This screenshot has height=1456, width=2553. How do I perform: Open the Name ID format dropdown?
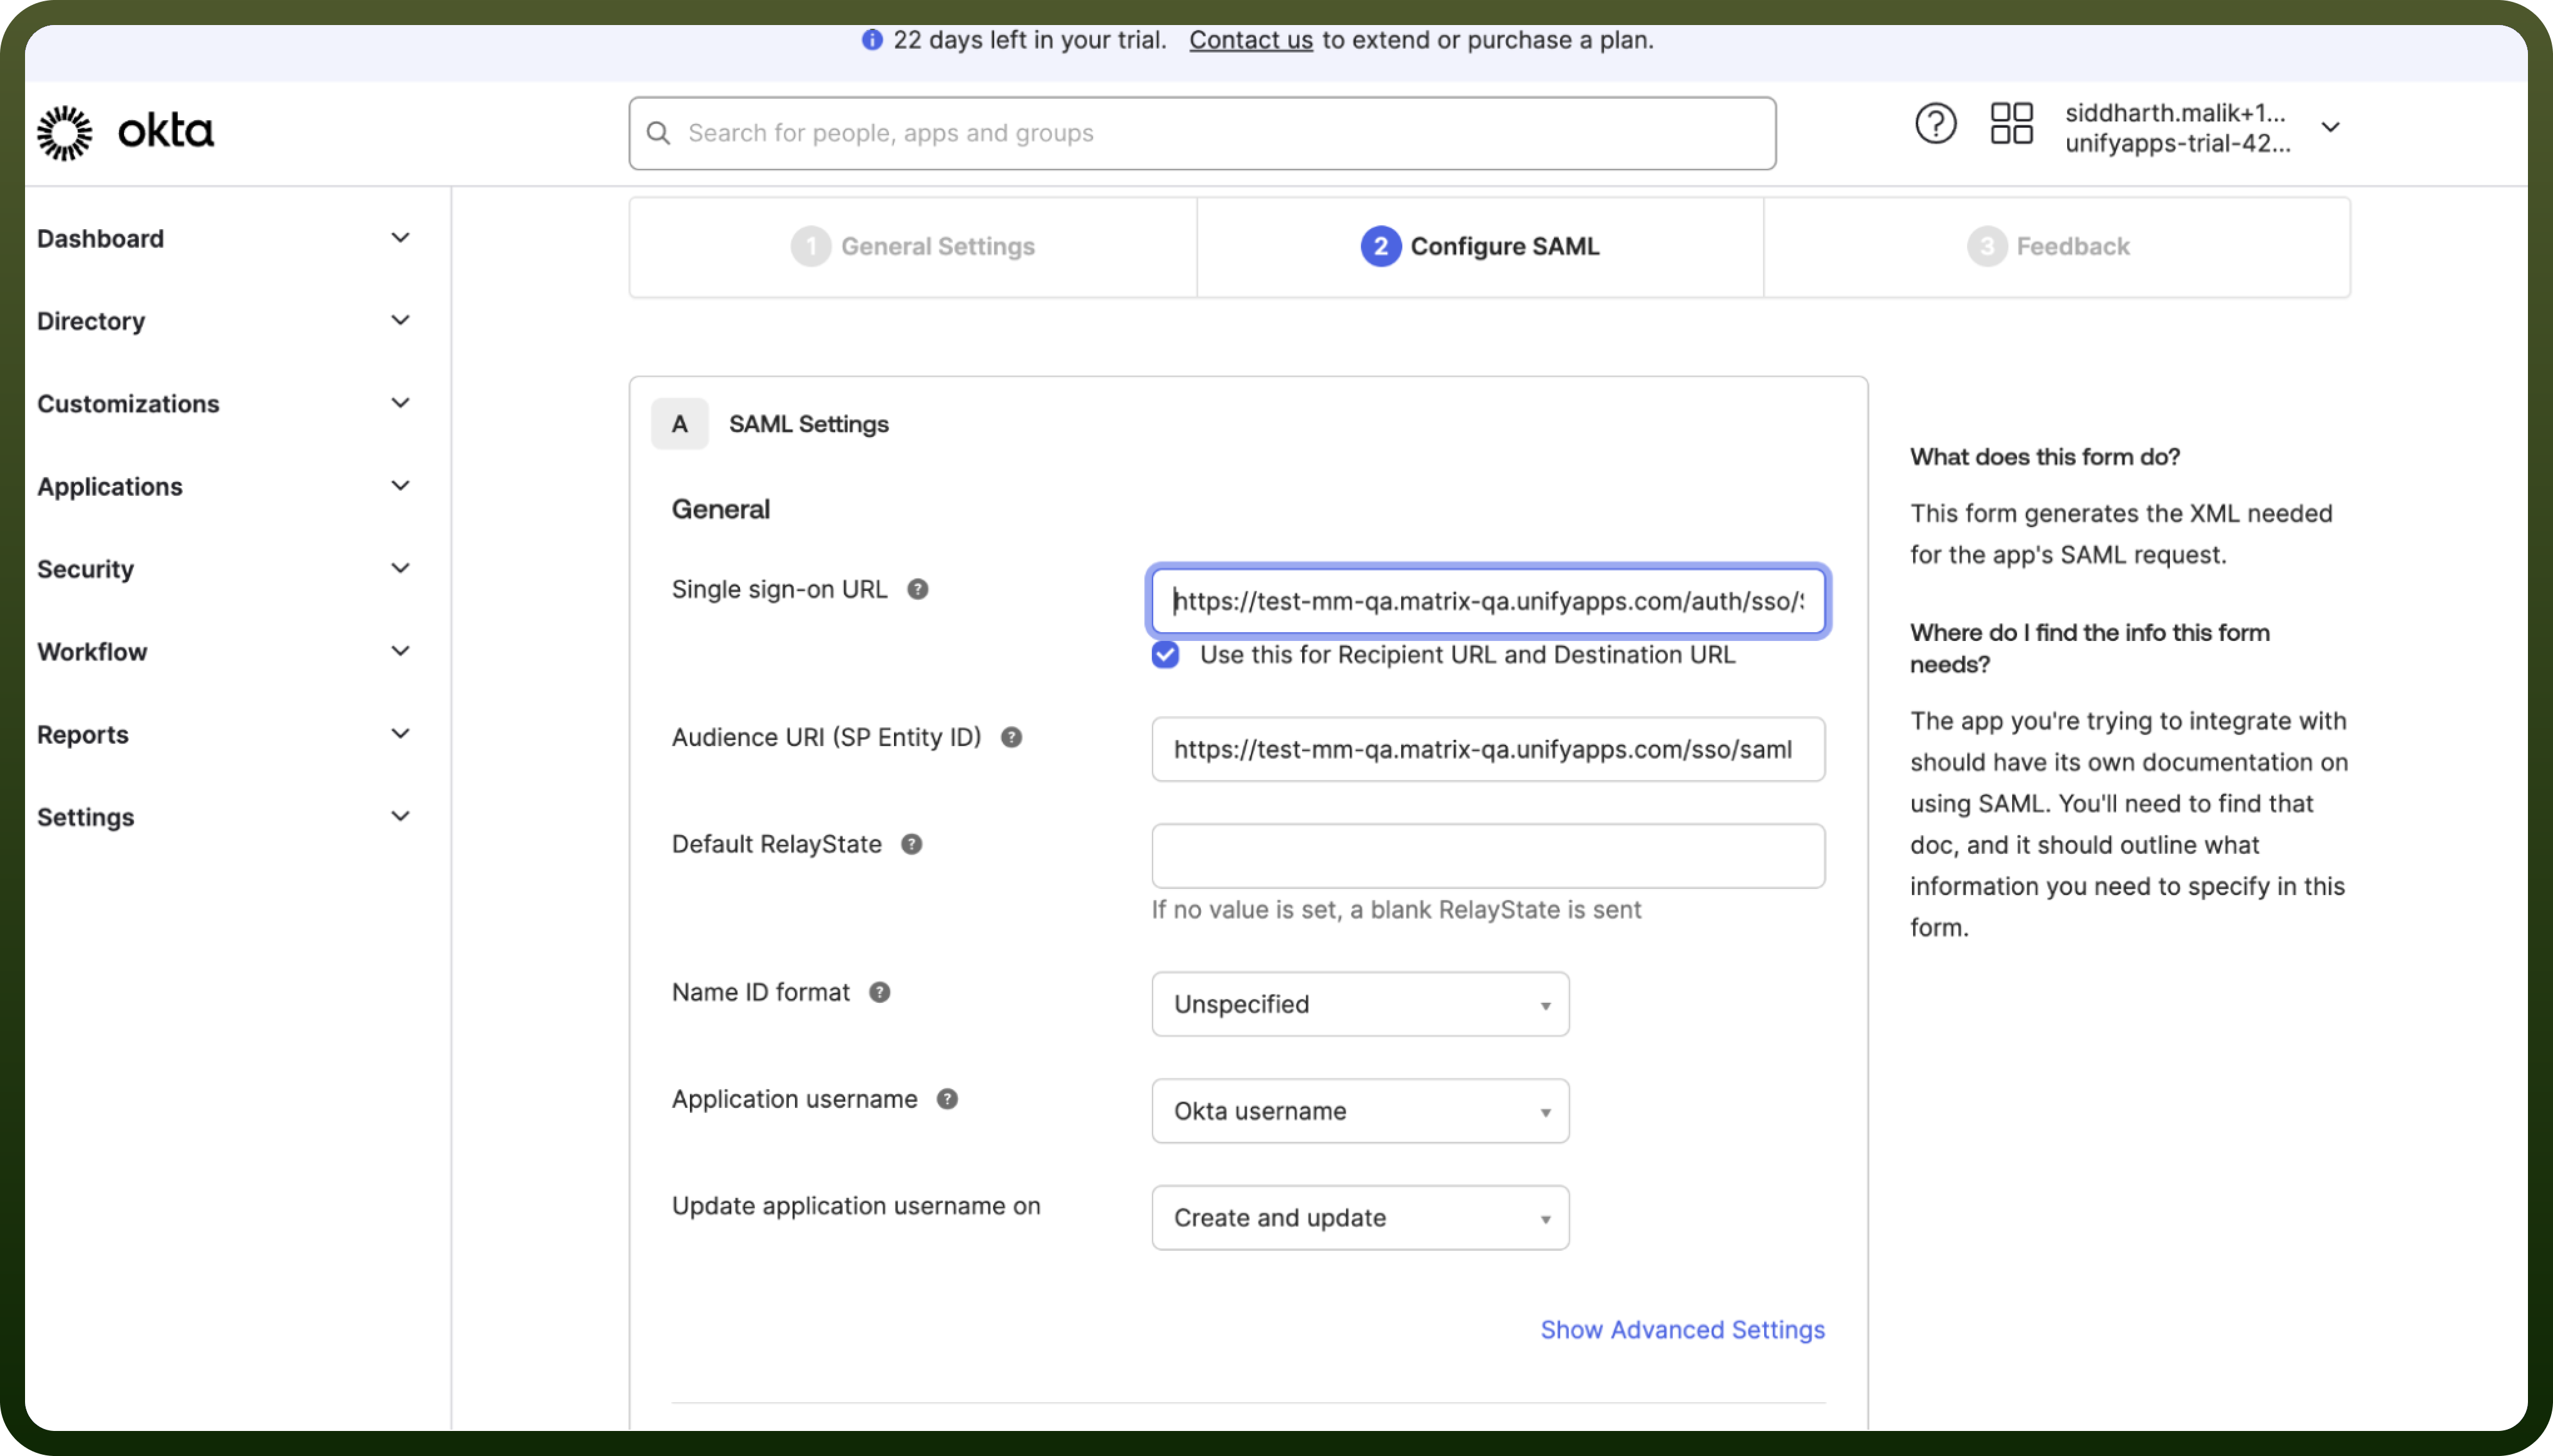point(1360,1004)
